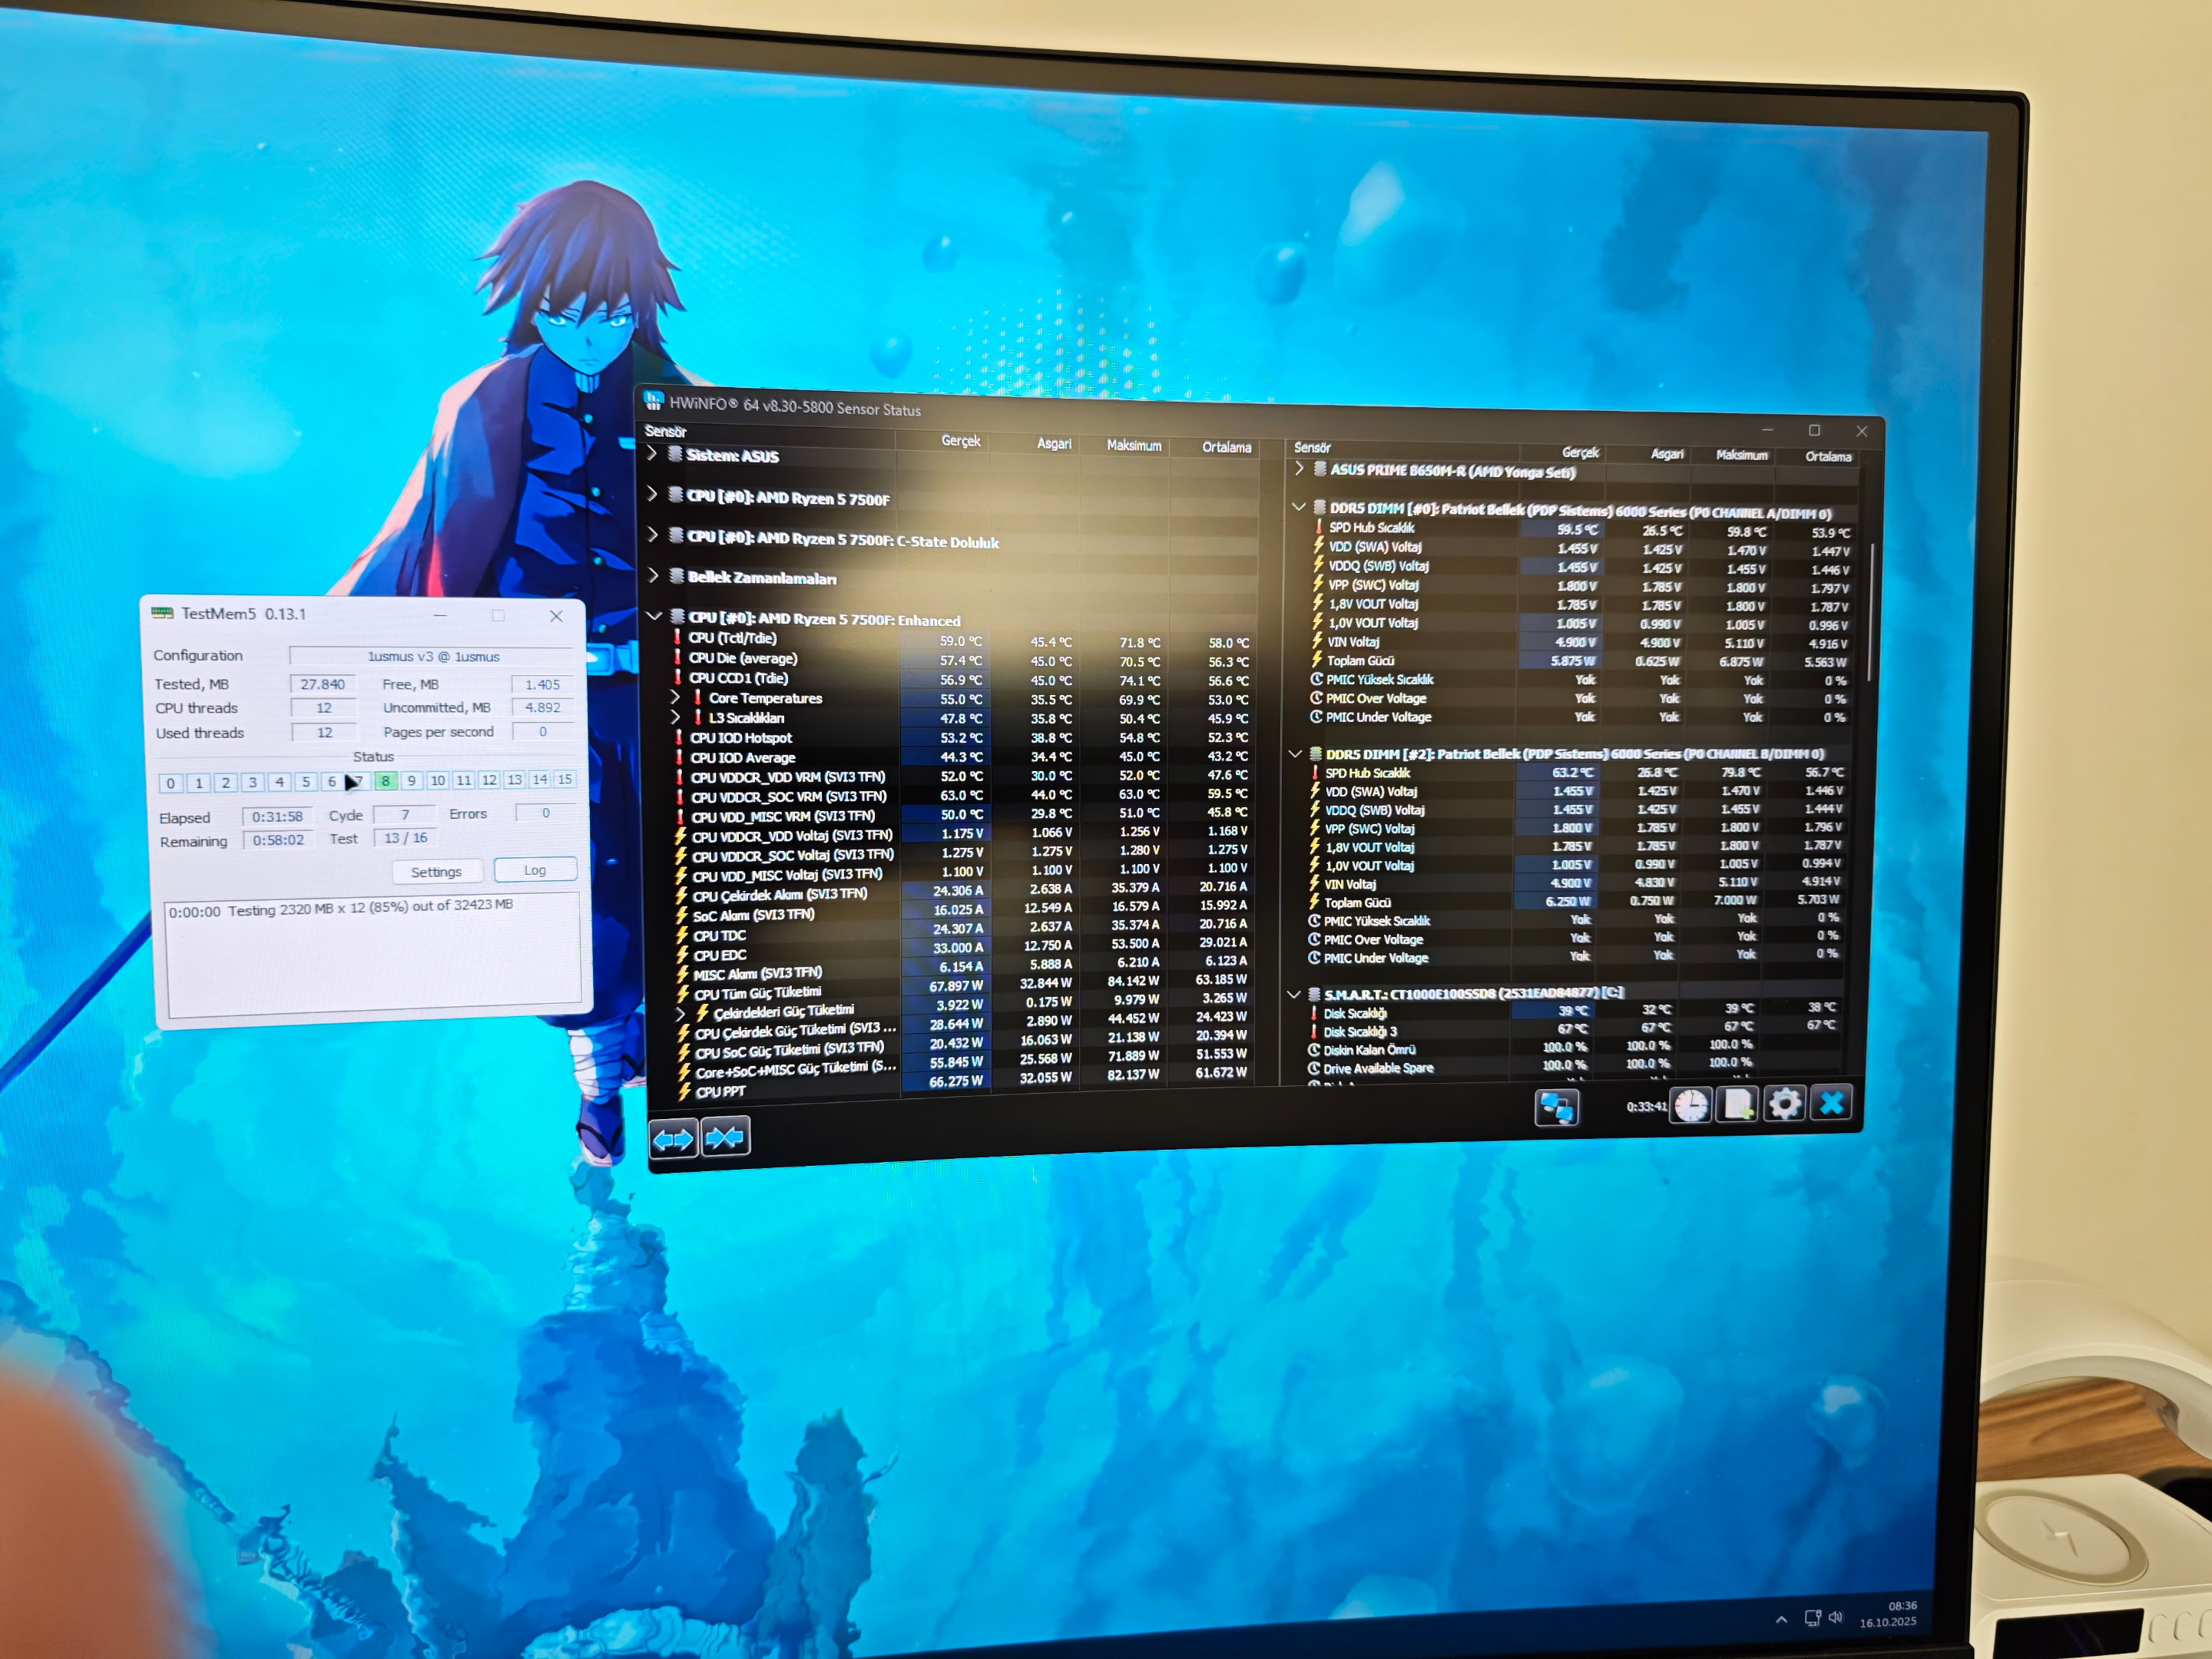Click the Log button in TestMem5
Screen dimensions: 2212x1659
[535, 869]
